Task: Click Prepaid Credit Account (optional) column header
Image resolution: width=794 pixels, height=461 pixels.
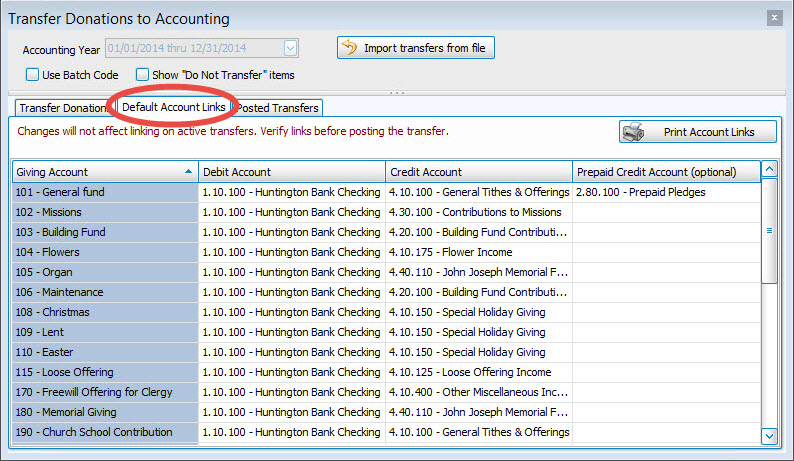Action: [x=665, y=172]
